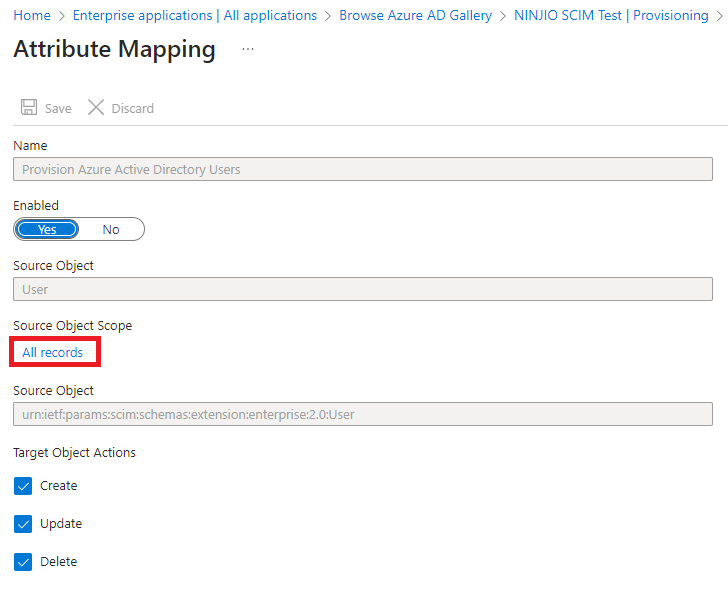Click the Save floppy disk icon
Image resolution: width=728 pixels, height=591 pixels.
coord(29,108)
